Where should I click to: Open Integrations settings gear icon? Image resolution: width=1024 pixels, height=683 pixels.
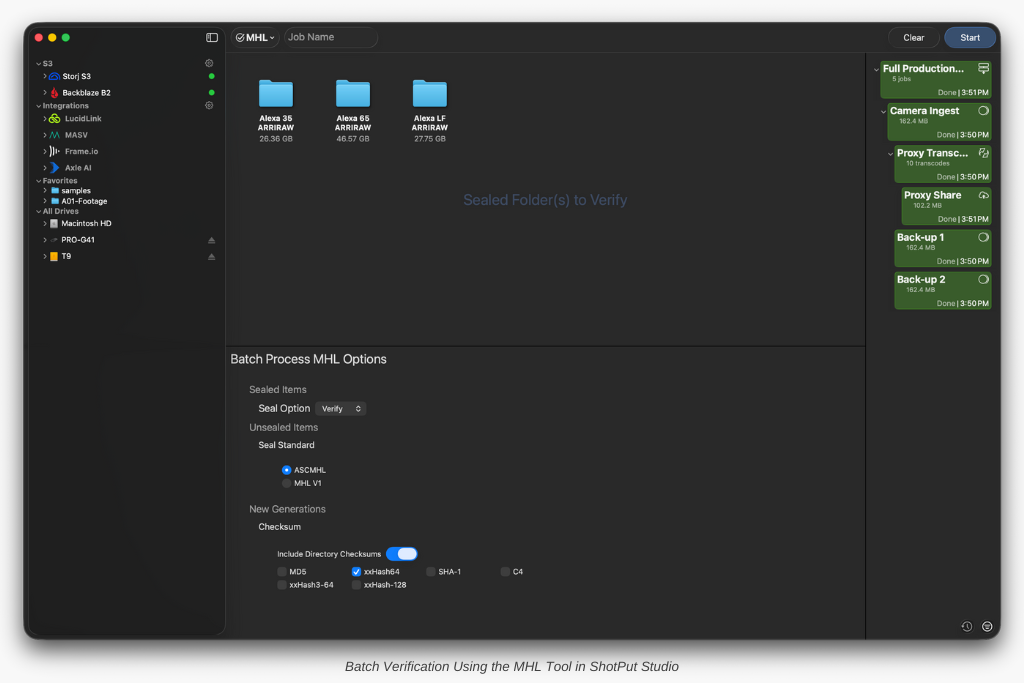[209, 105]
